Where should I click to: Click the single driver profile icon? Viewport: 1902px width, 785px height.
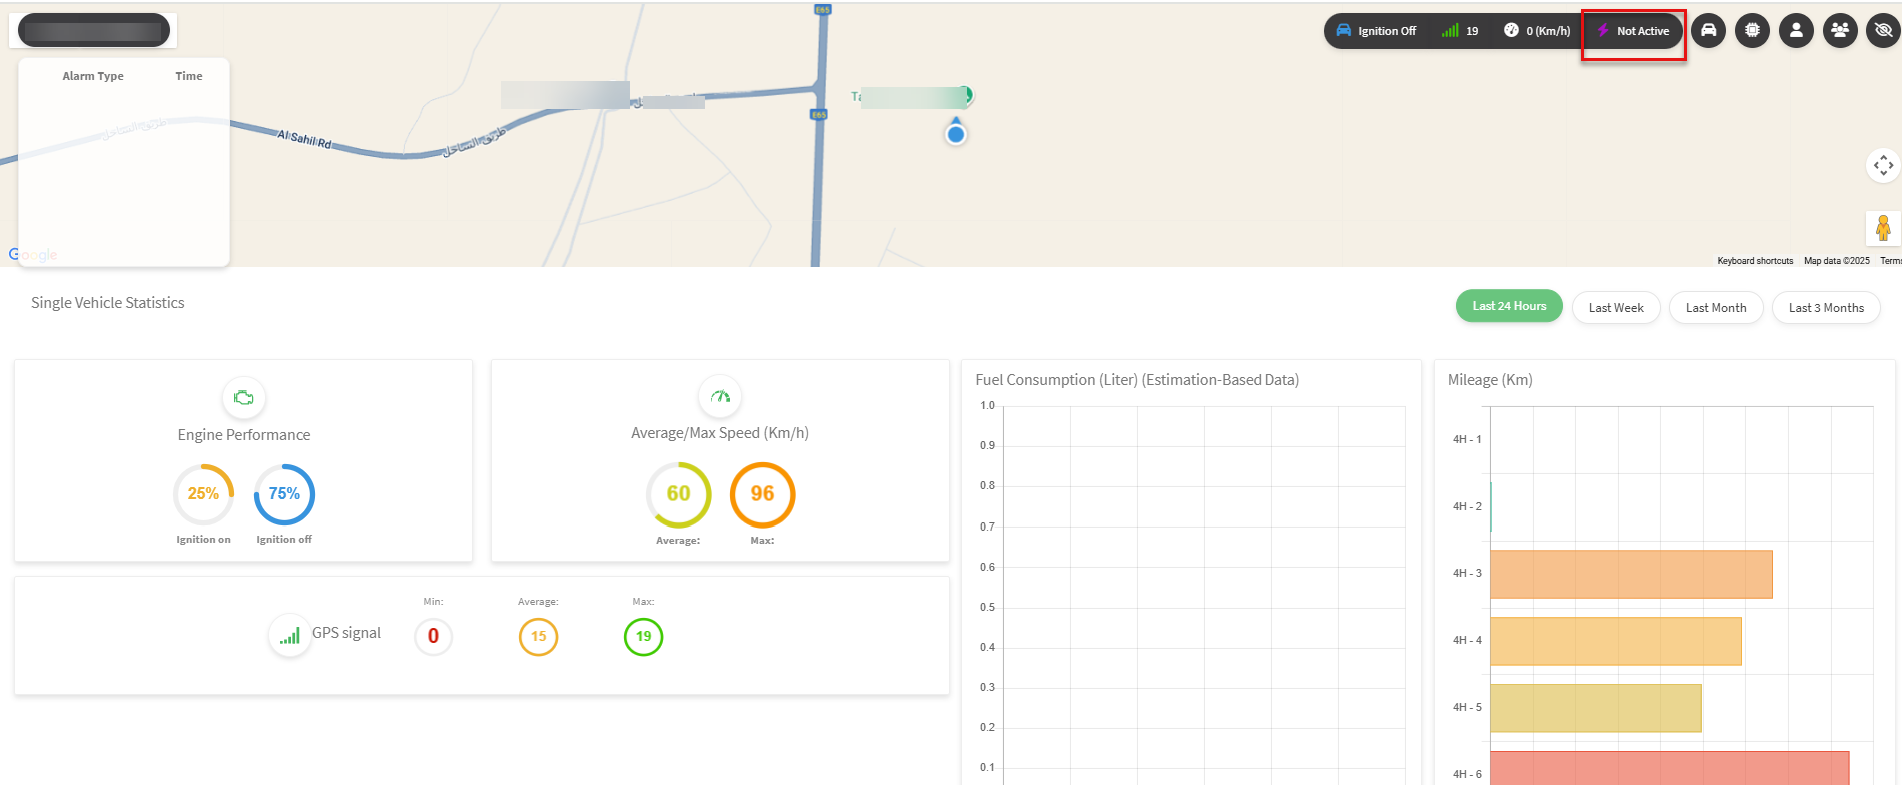click(1796, 30)
